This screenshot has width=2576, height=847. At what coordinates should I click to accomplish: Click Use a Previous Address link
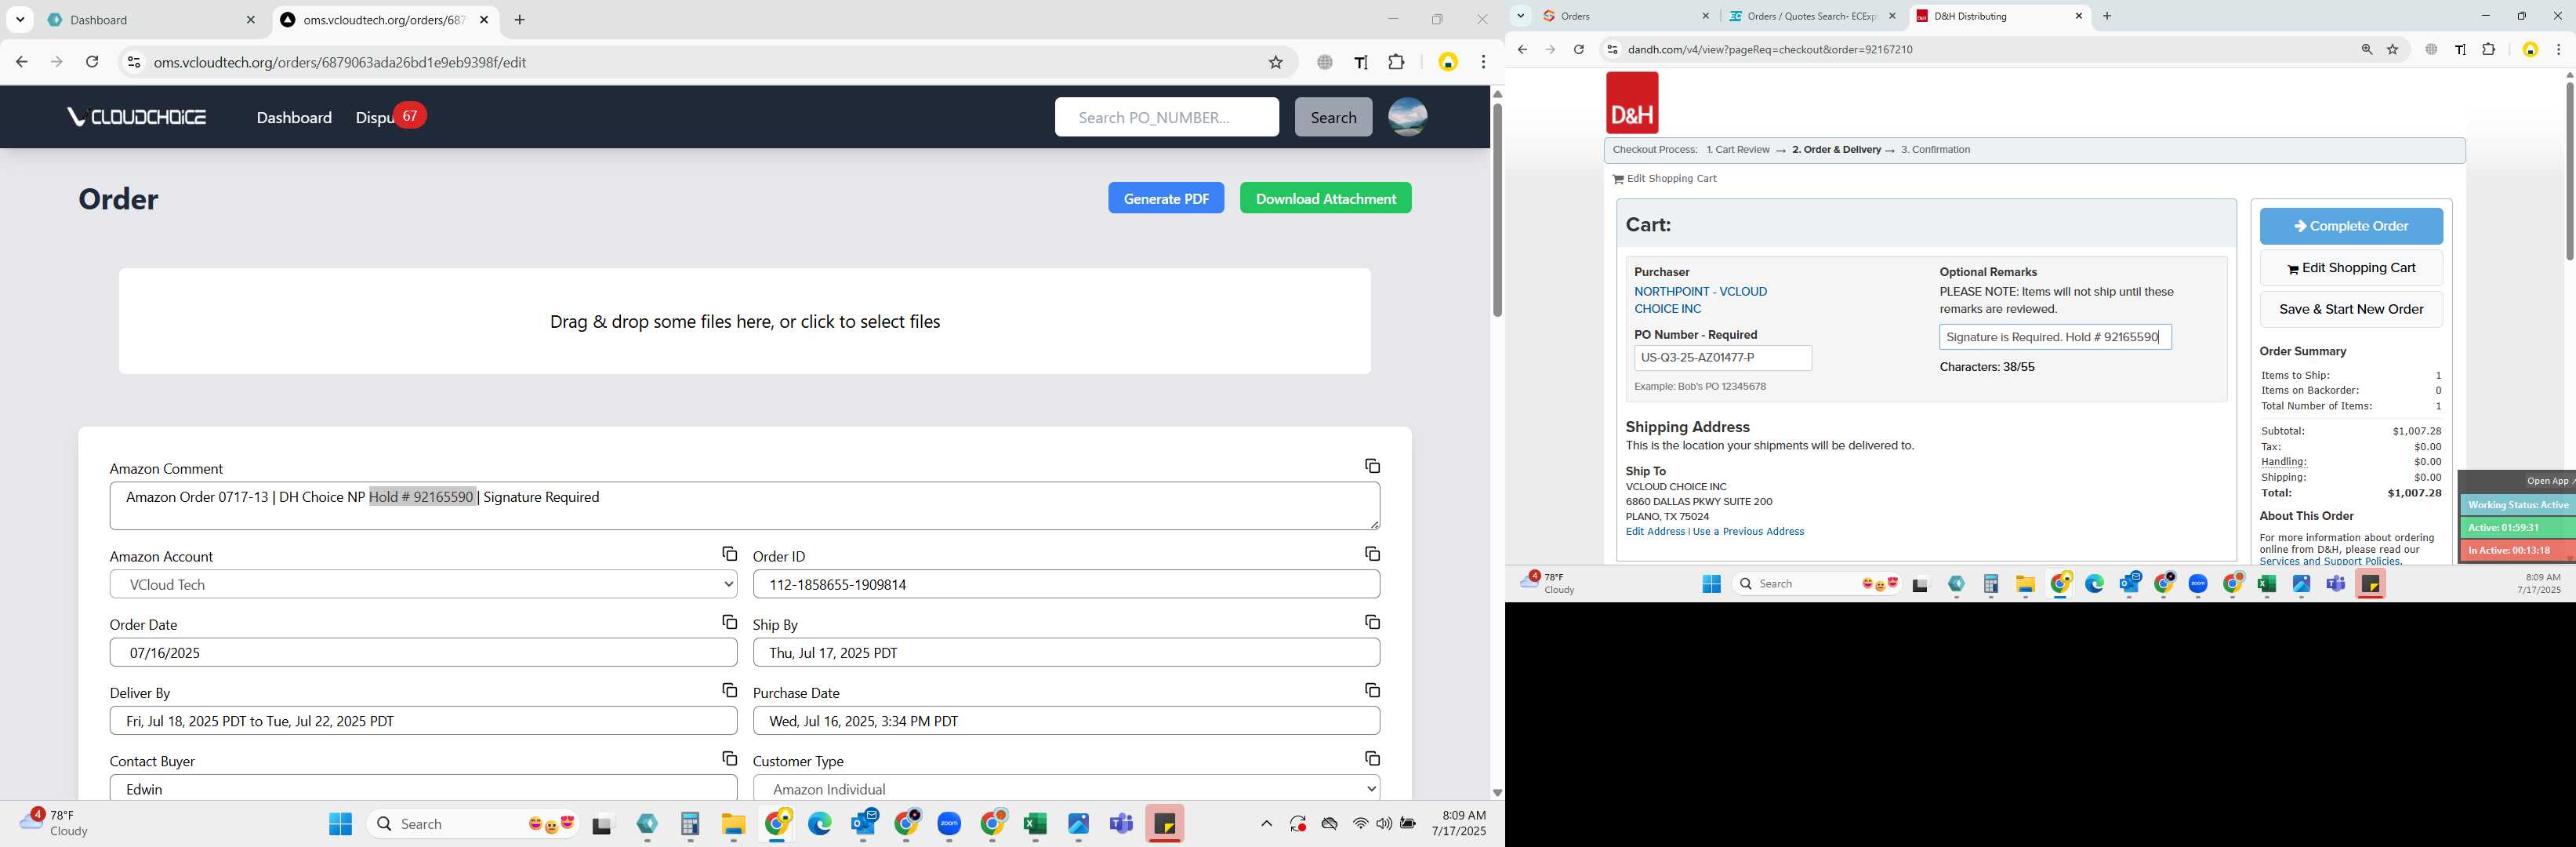(x=1748, y=531)
